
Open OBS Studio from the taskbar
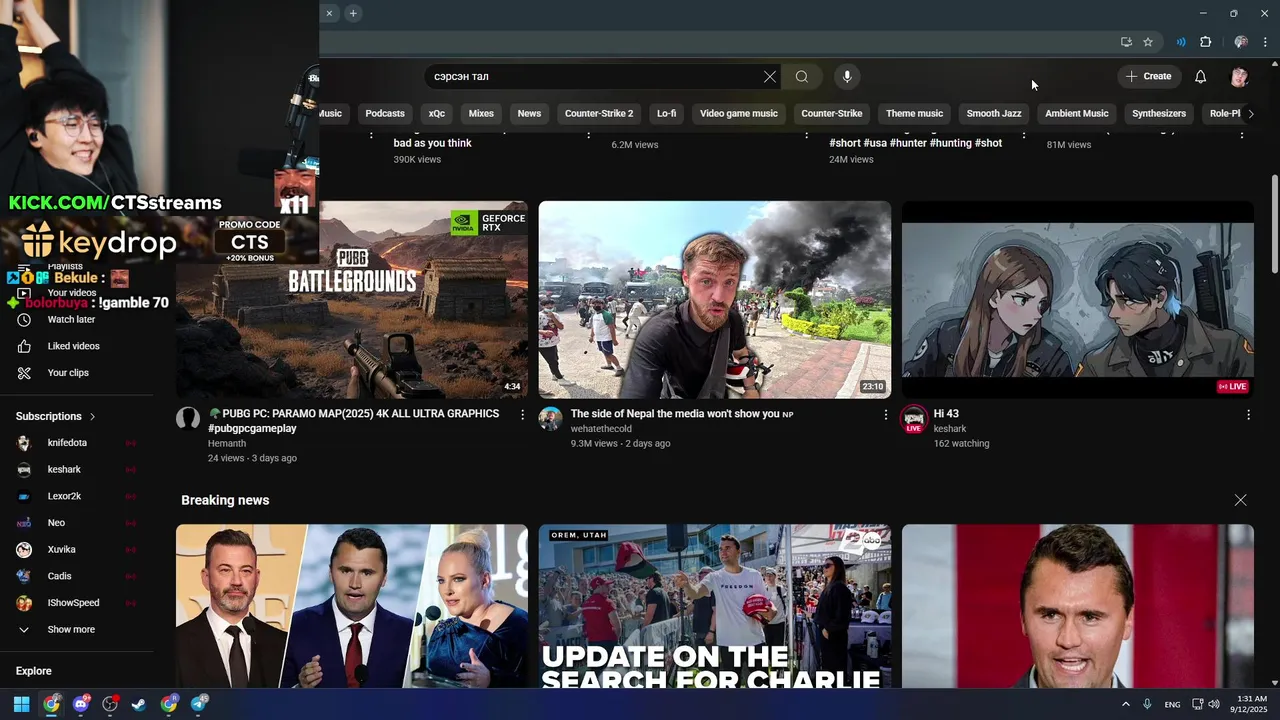(110, 704)
